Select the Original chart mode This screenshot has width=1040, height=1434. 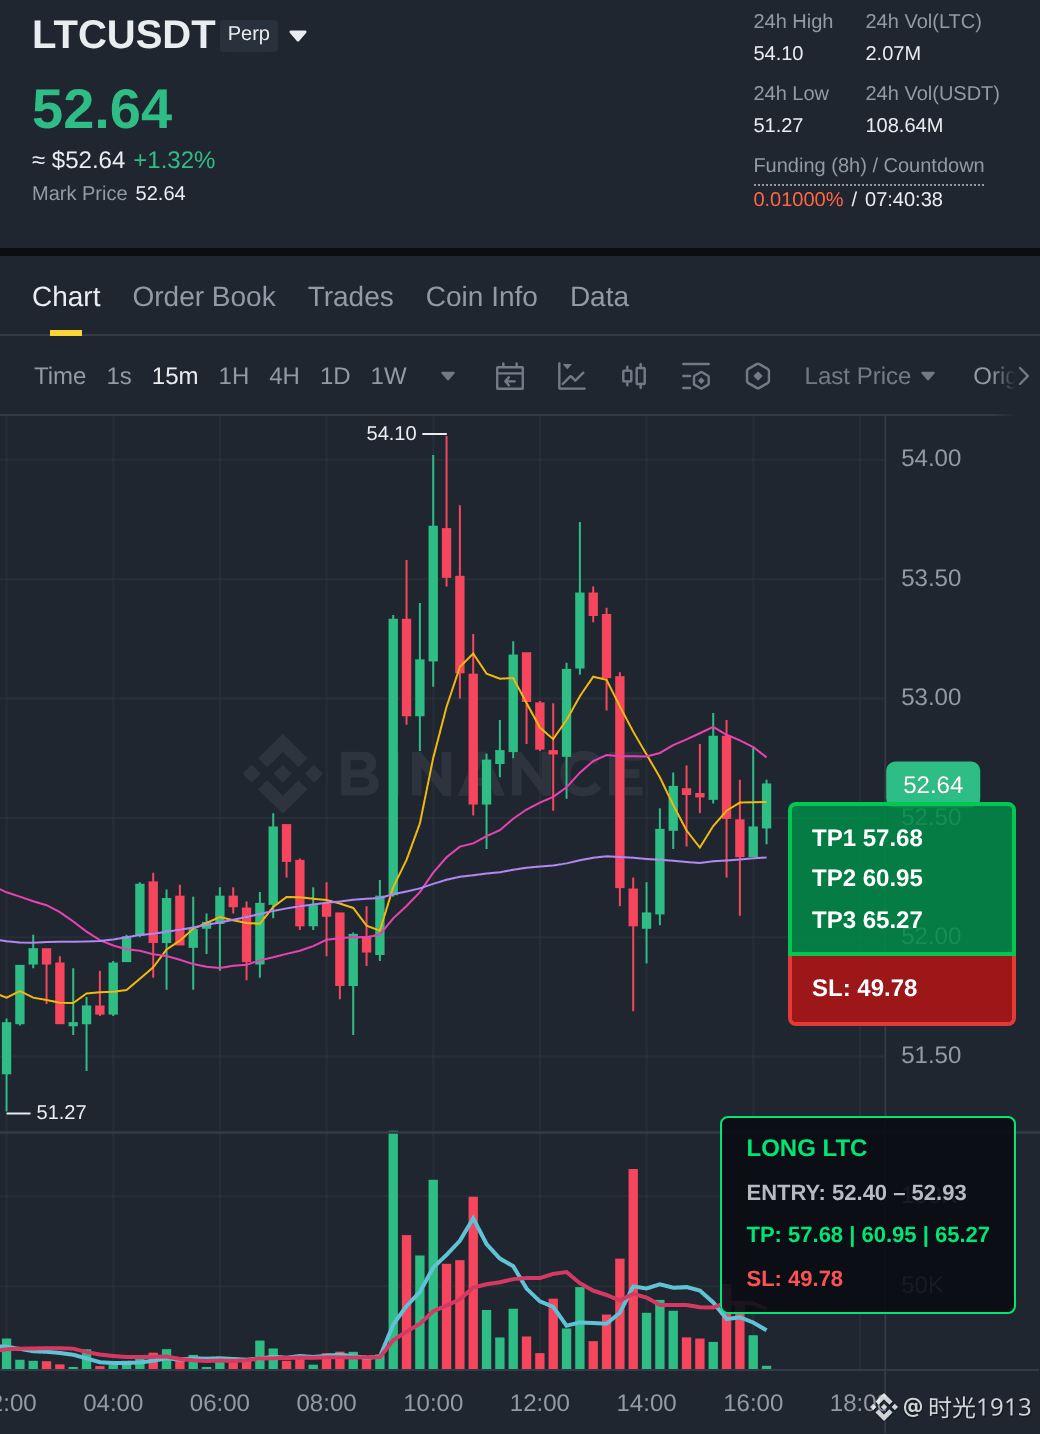click(993, 376)
